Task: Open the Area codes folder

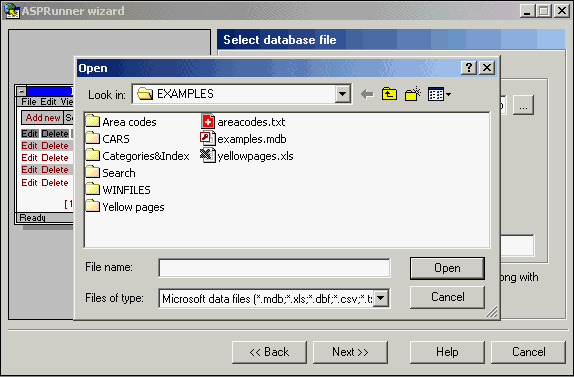Action: click(121, 122)
